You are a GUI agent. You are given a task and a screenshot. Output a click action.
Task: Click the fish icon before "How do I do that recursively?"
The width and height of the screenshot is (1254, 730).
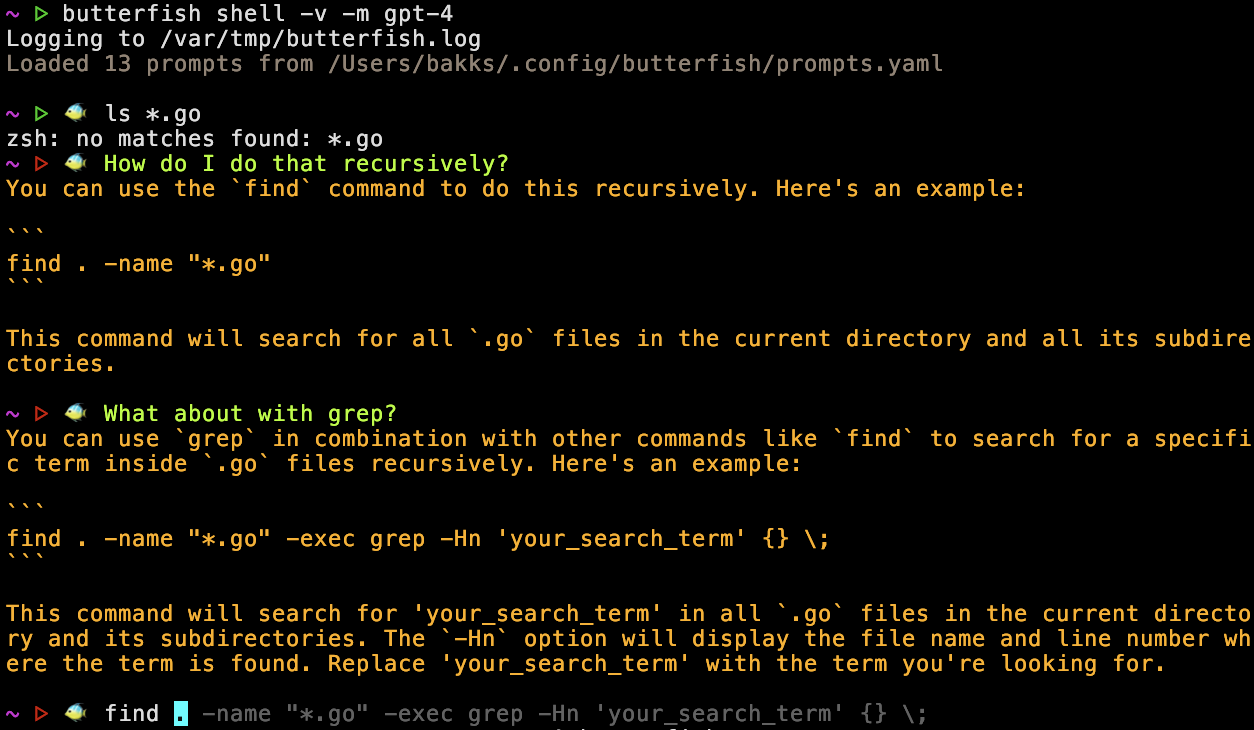[x=76, y=164]
